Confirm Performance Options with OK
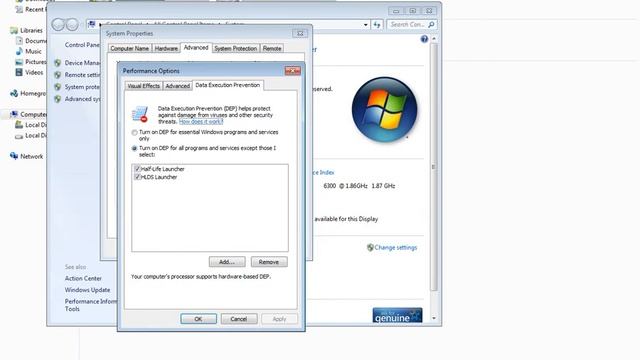 click(198, 319)
